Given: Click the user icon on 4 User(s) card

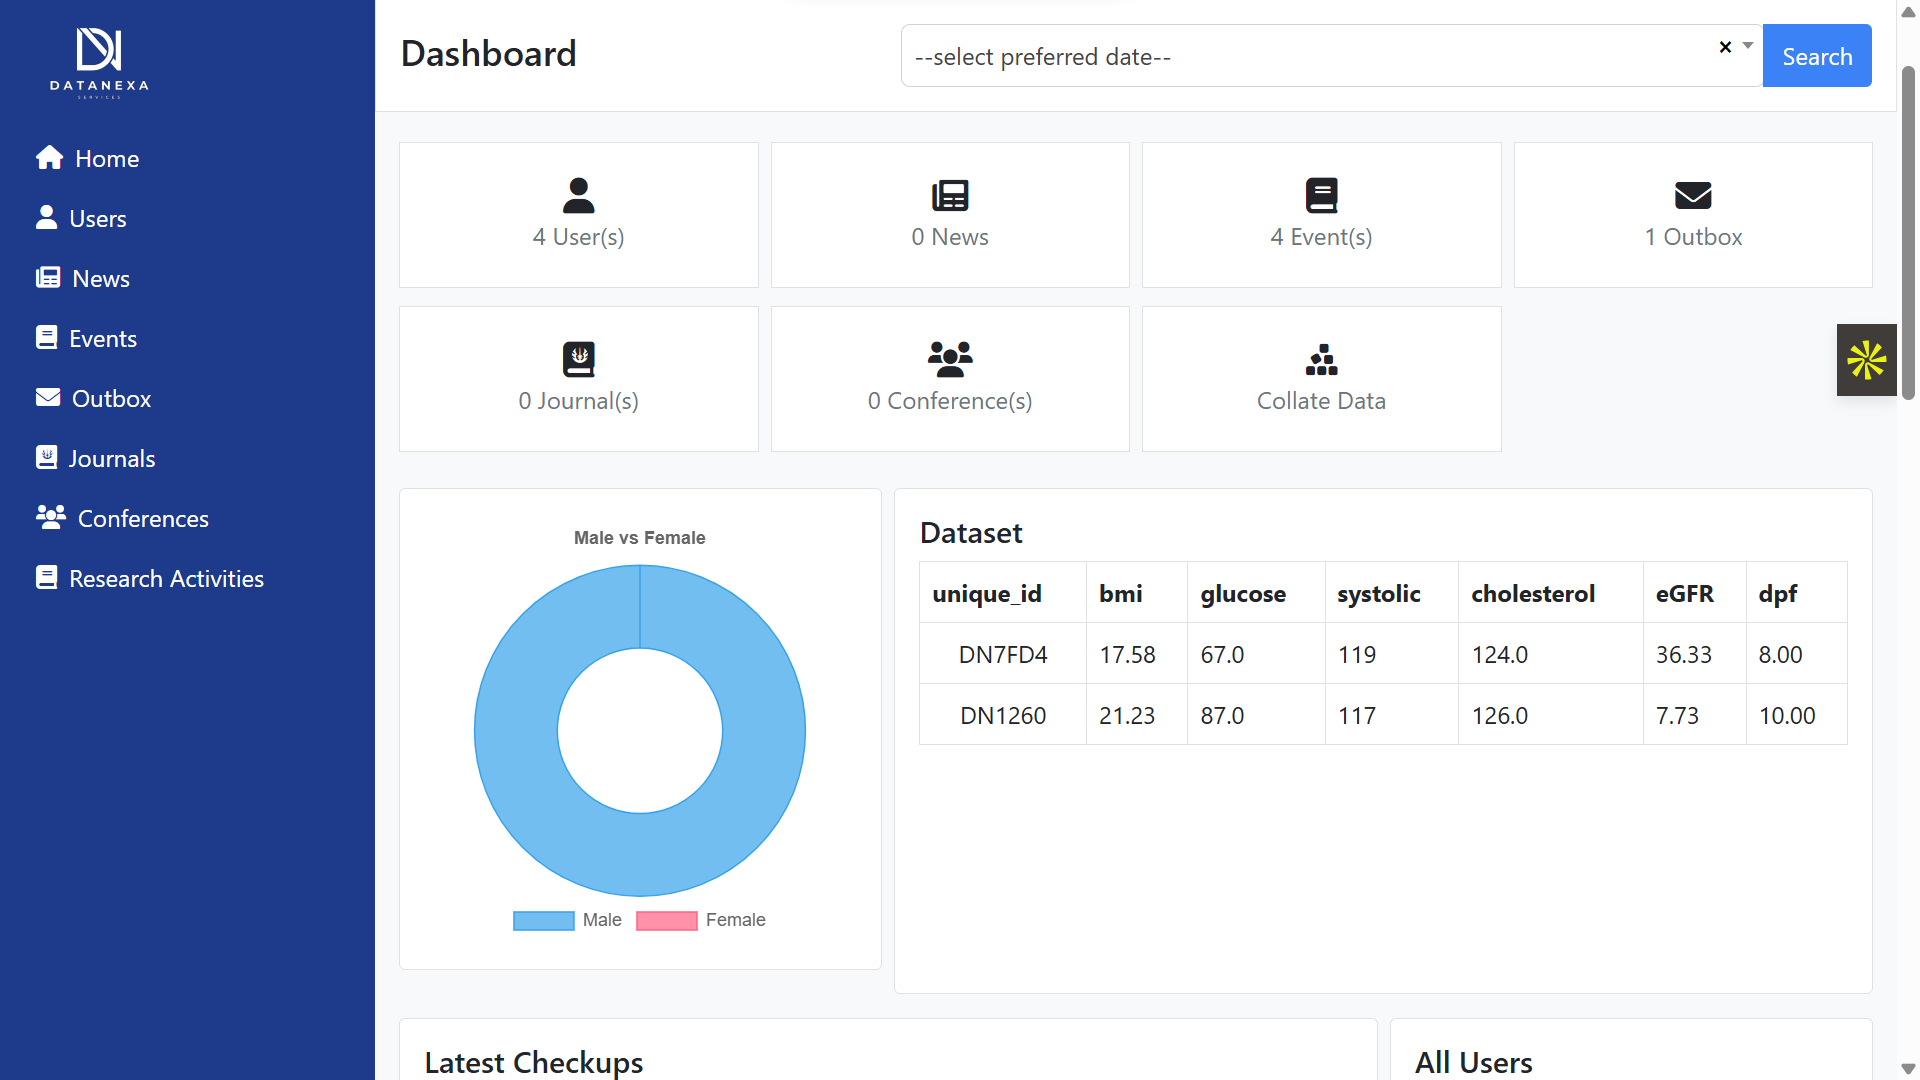Looking at the screenshot, I should coord(578,195).
